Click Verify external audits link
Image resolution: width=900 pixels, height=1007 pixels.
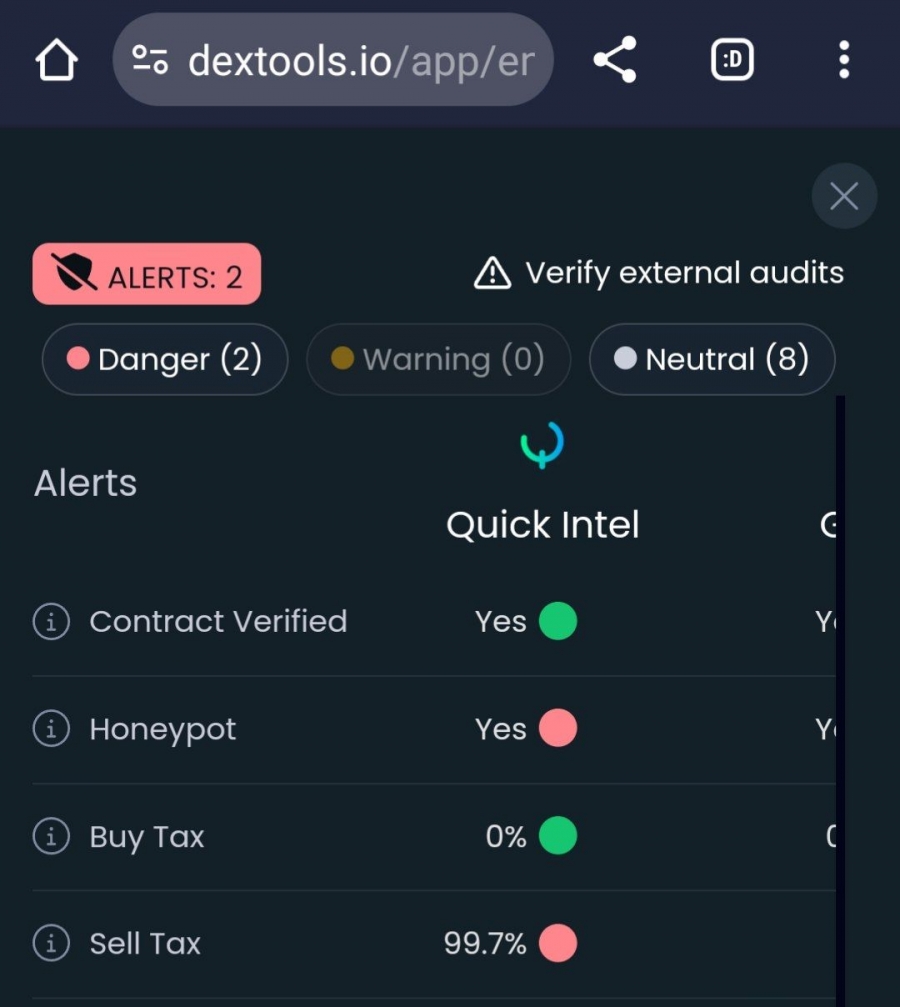click(x=658, y=273)
